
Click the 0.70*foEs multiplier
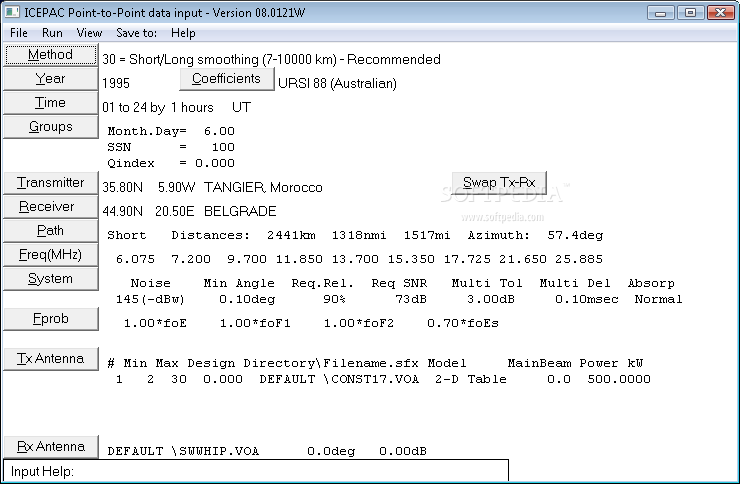(x=463, y=324)
